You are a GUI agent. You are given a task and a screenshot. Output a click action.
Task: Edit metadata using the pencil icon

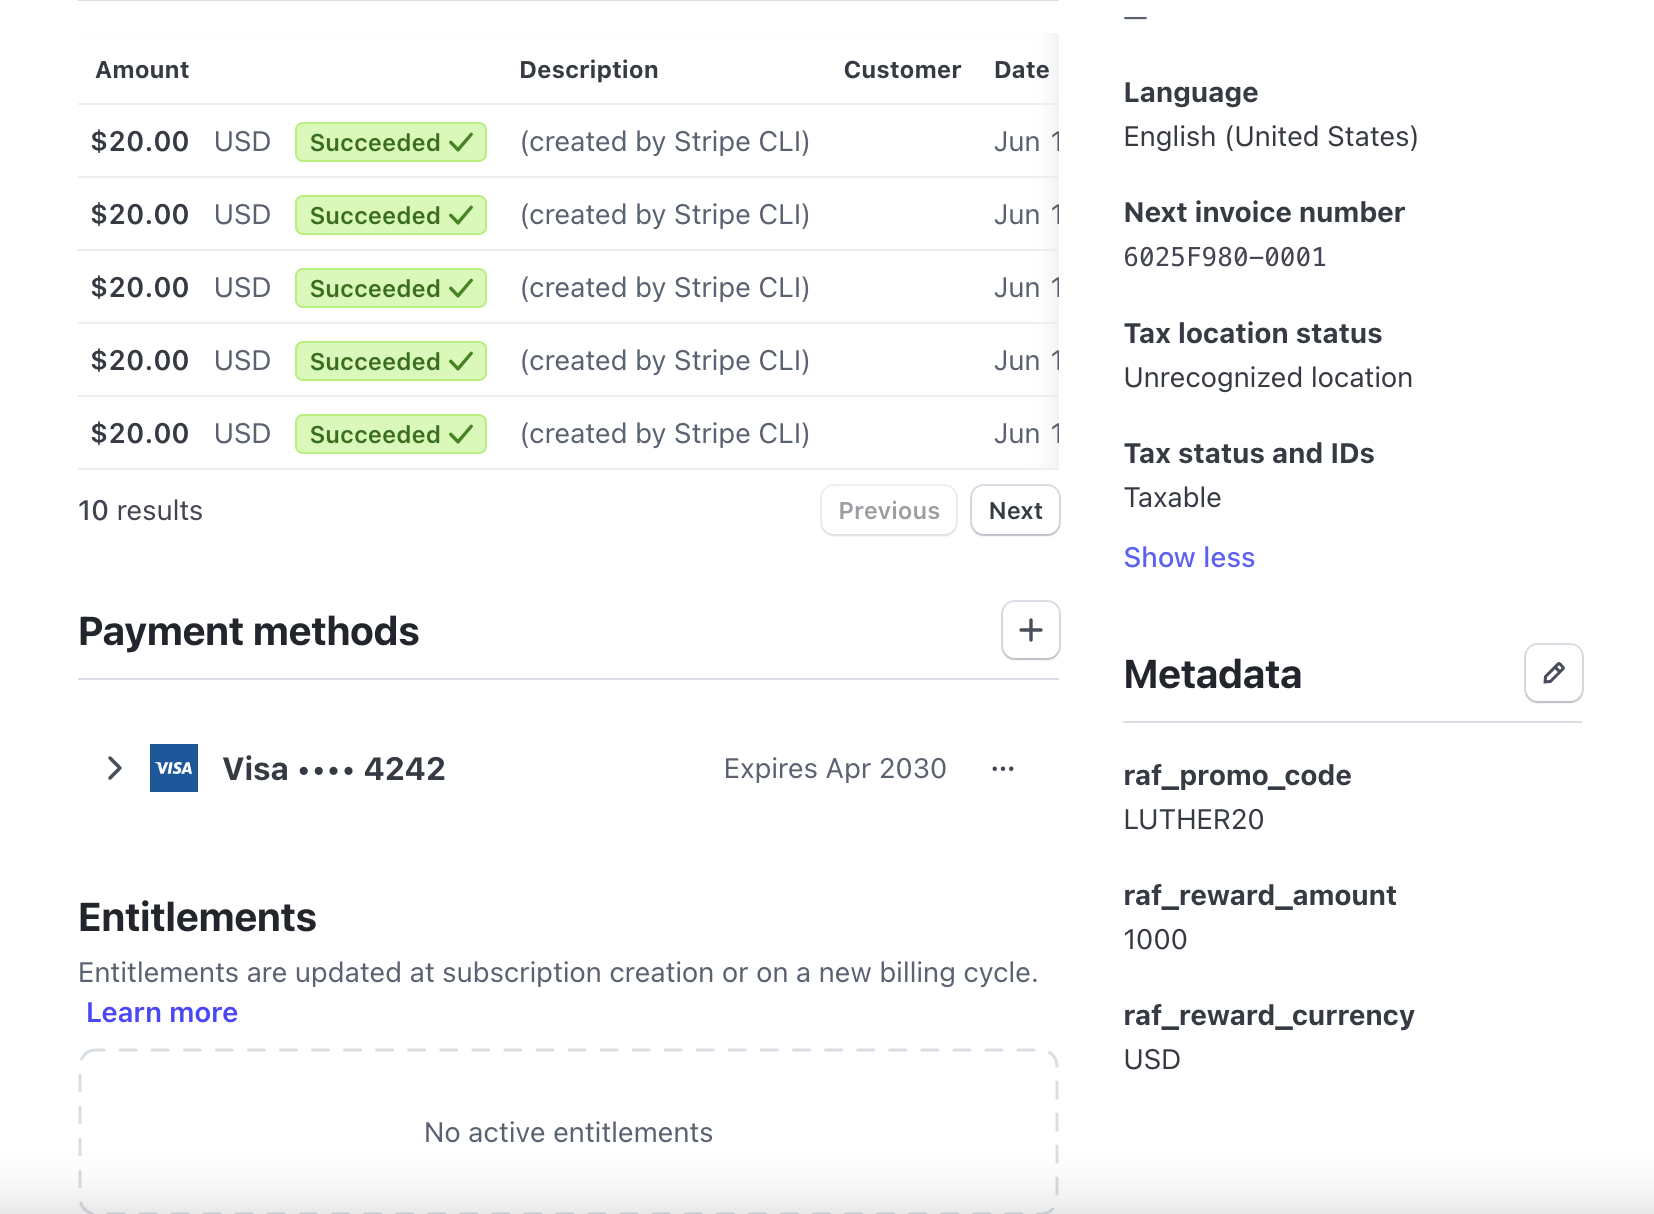point(1553,673)
